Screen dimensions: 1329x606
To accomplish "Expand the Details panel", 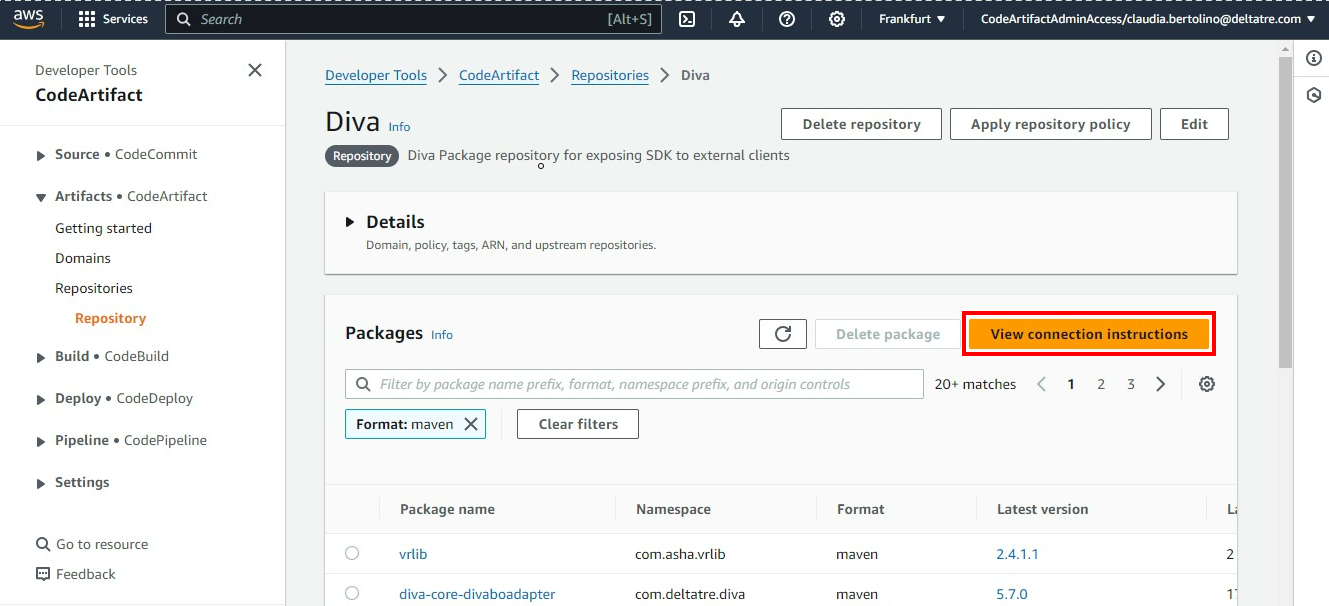I will coord(350,222).
